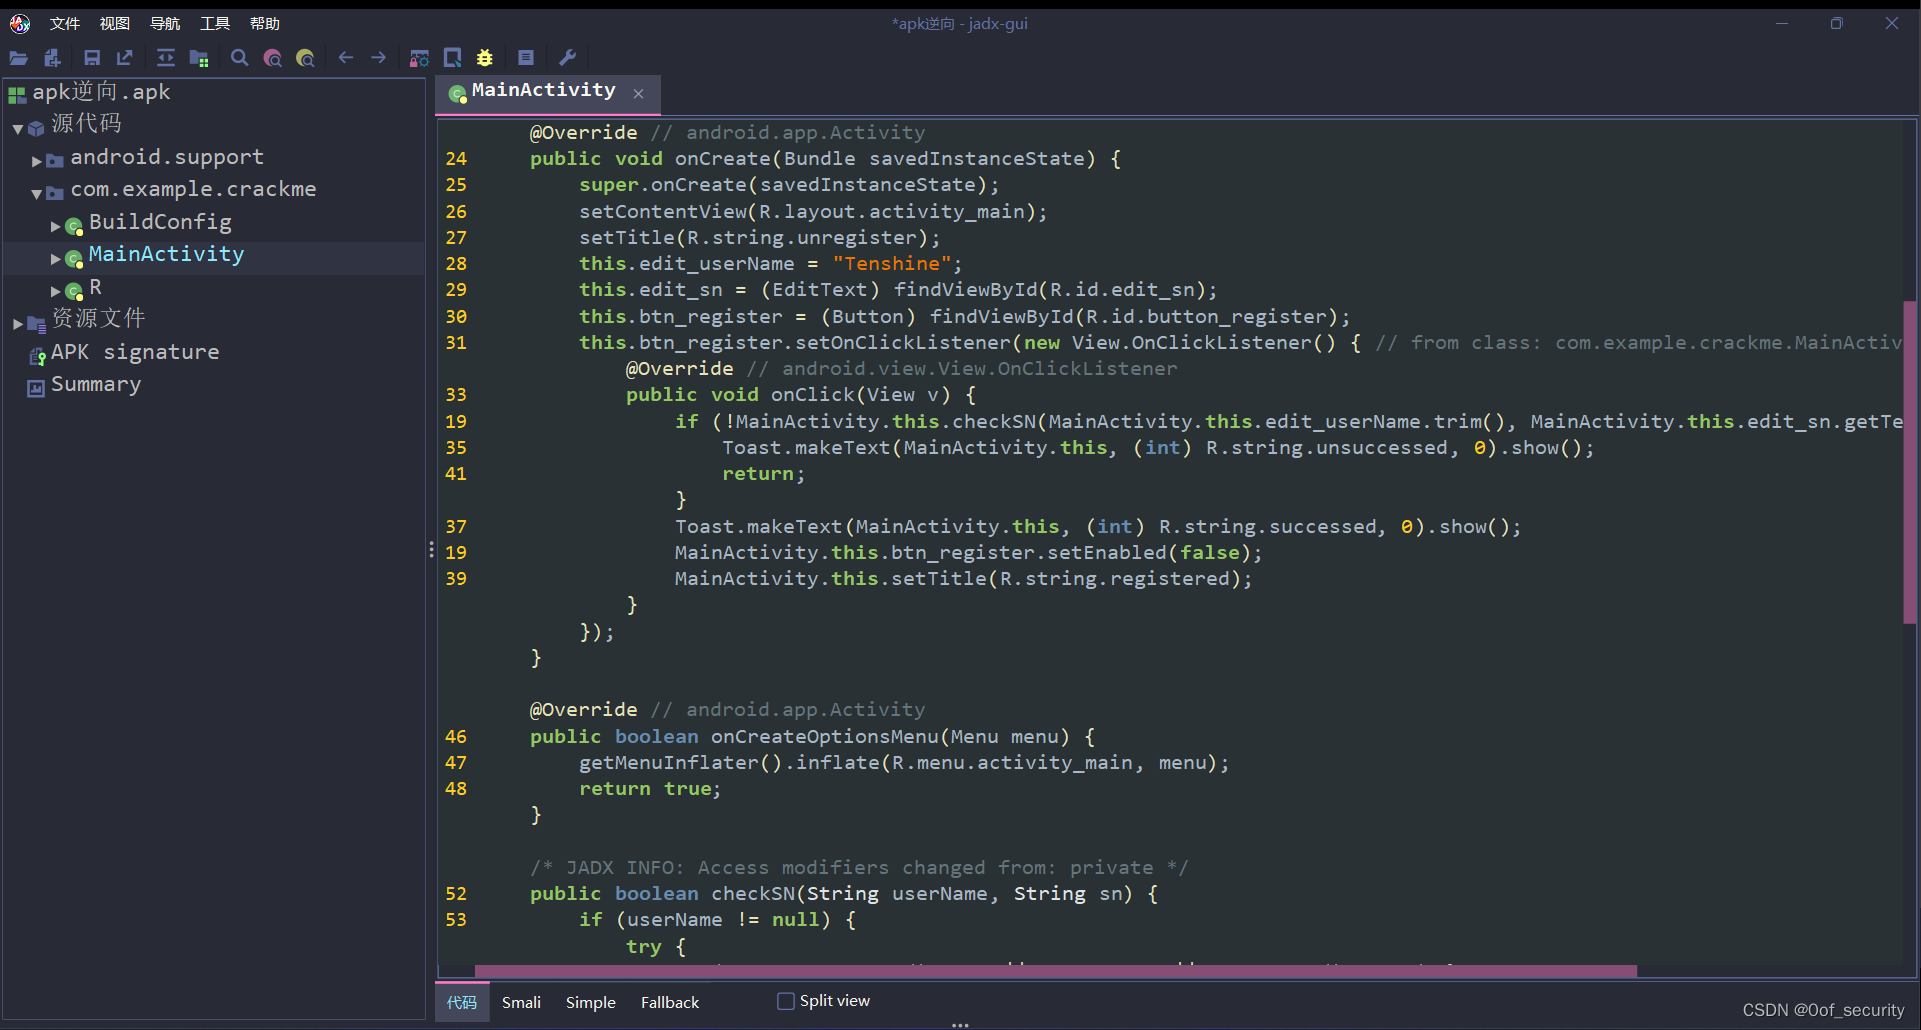The image size is (1921, 1030).
Task: Click the forward arrow navigation icon
Action: (378, 57)
